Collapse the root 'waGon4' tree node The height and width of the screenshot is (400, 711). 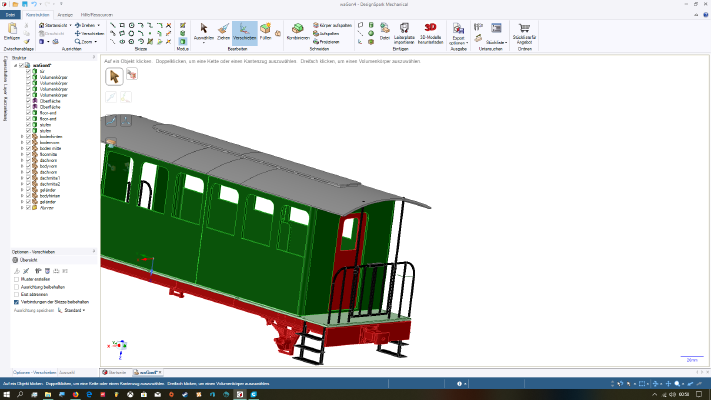click(x=15, y=65)
